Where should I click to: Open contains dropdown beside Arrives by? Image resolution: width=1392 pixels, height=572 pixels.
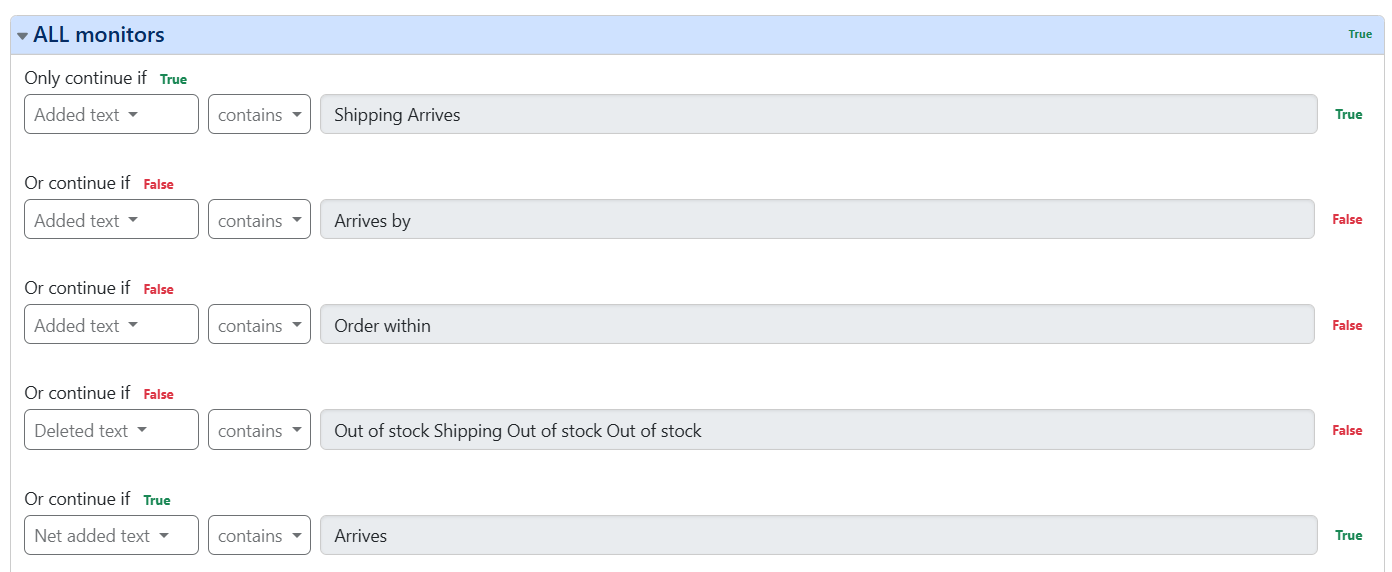tap(259, 219)
